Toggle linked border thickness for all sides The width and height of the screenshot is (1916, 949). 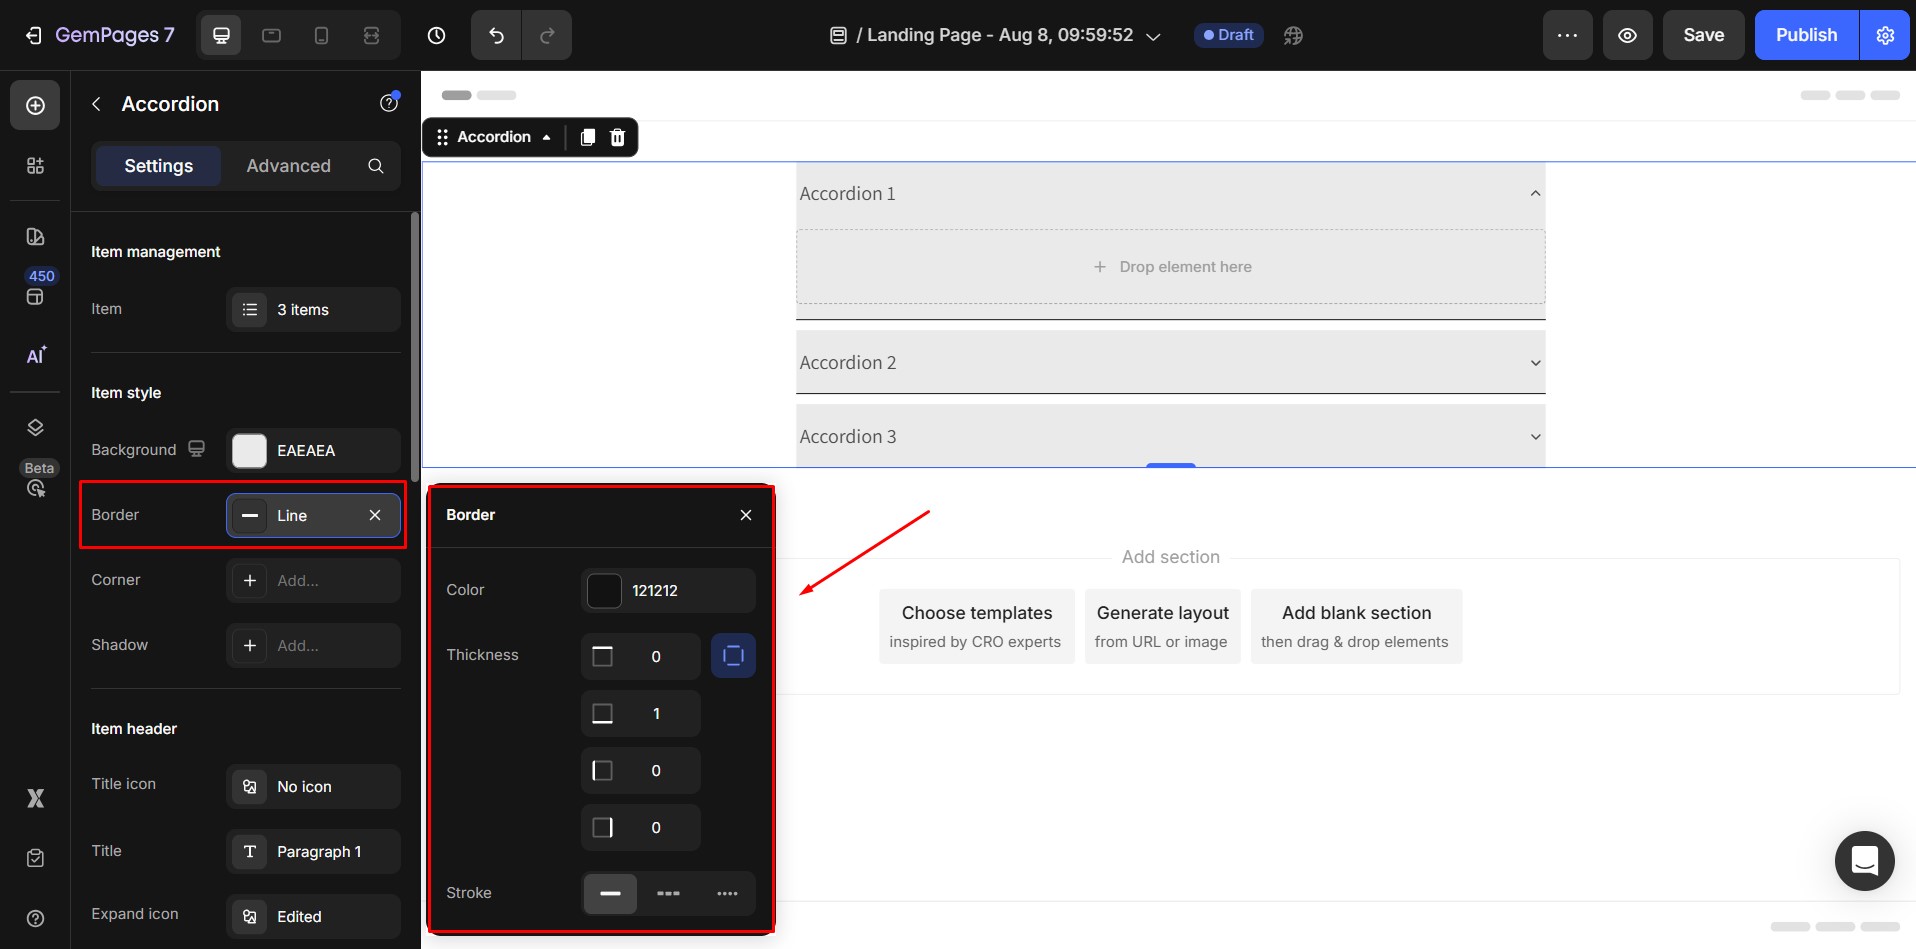[733, 656]
